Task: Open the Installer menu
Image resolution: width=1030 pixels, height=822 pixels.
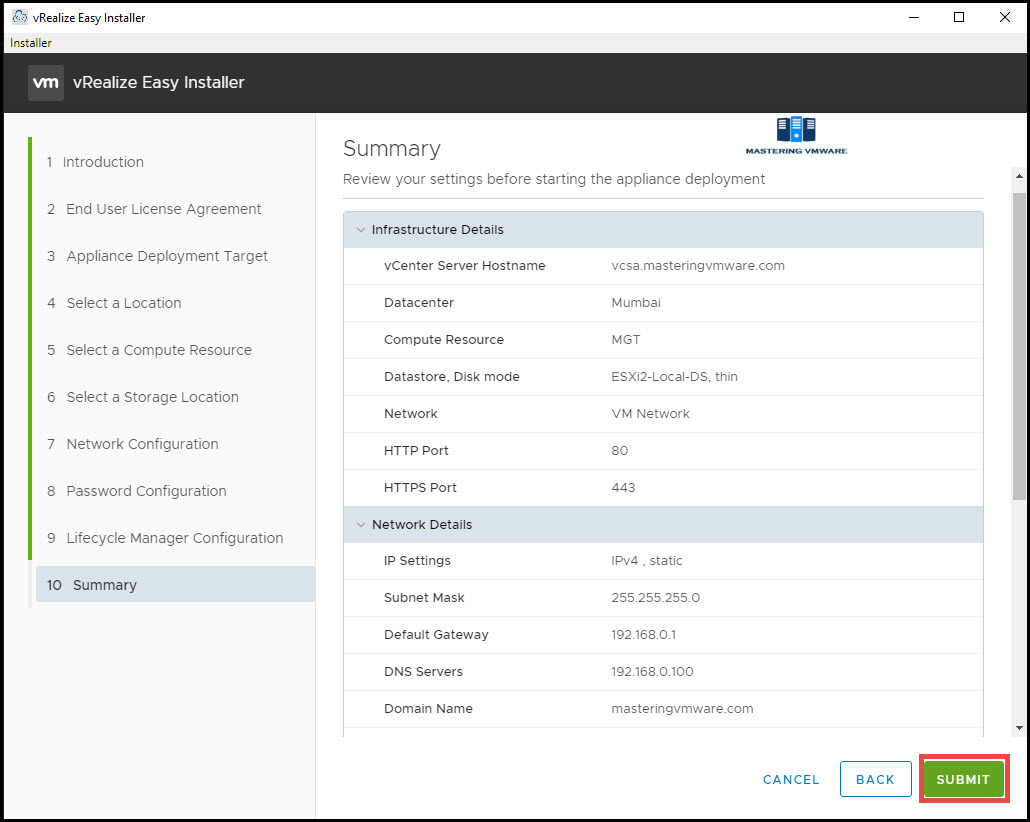Action: 29,43
